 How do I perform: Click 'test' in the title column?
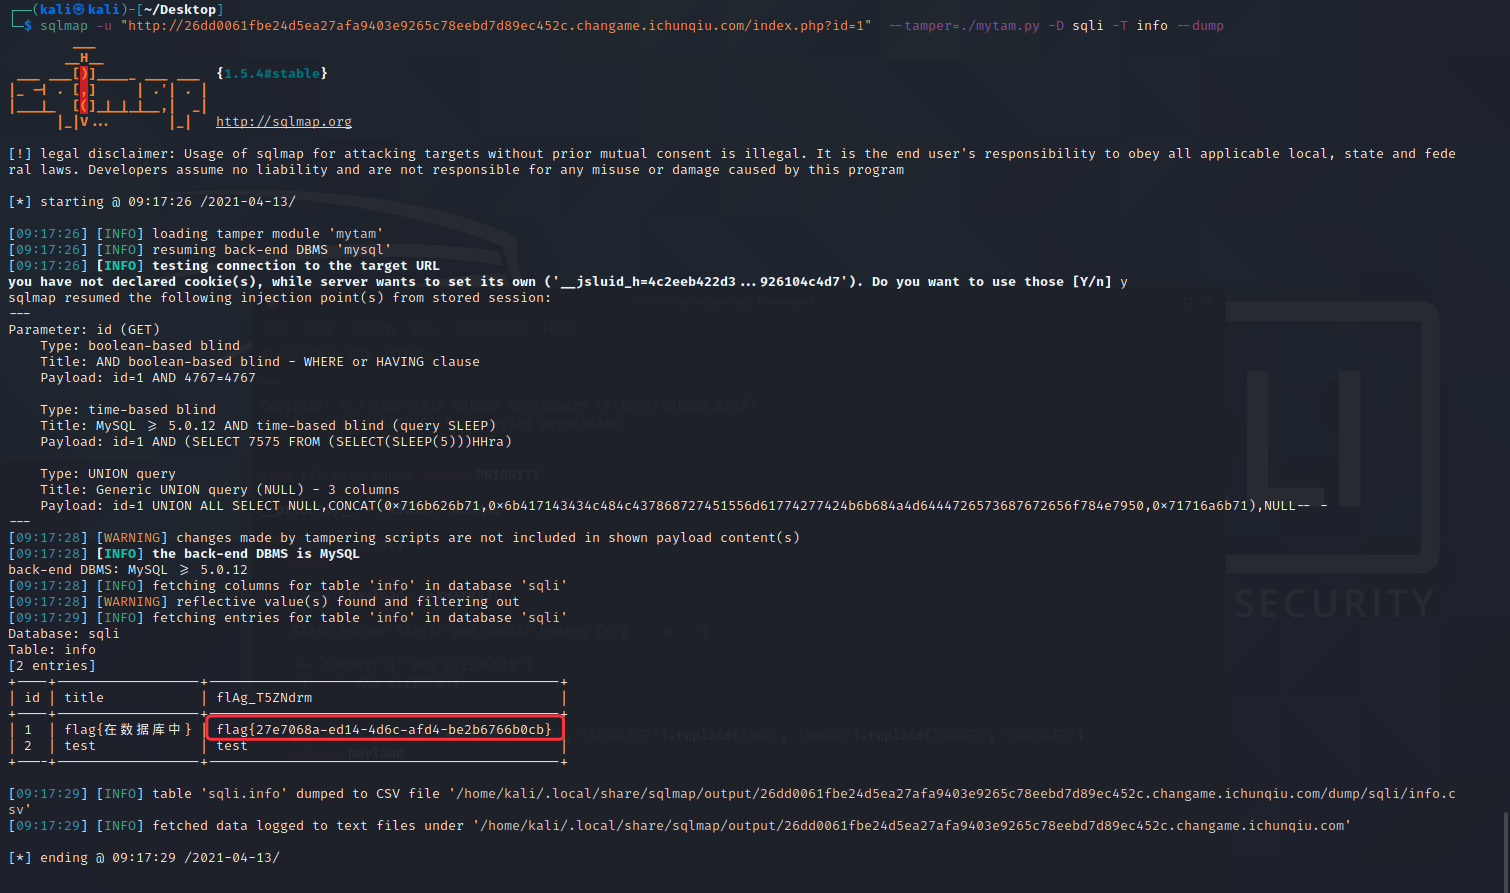click(80, 746)
